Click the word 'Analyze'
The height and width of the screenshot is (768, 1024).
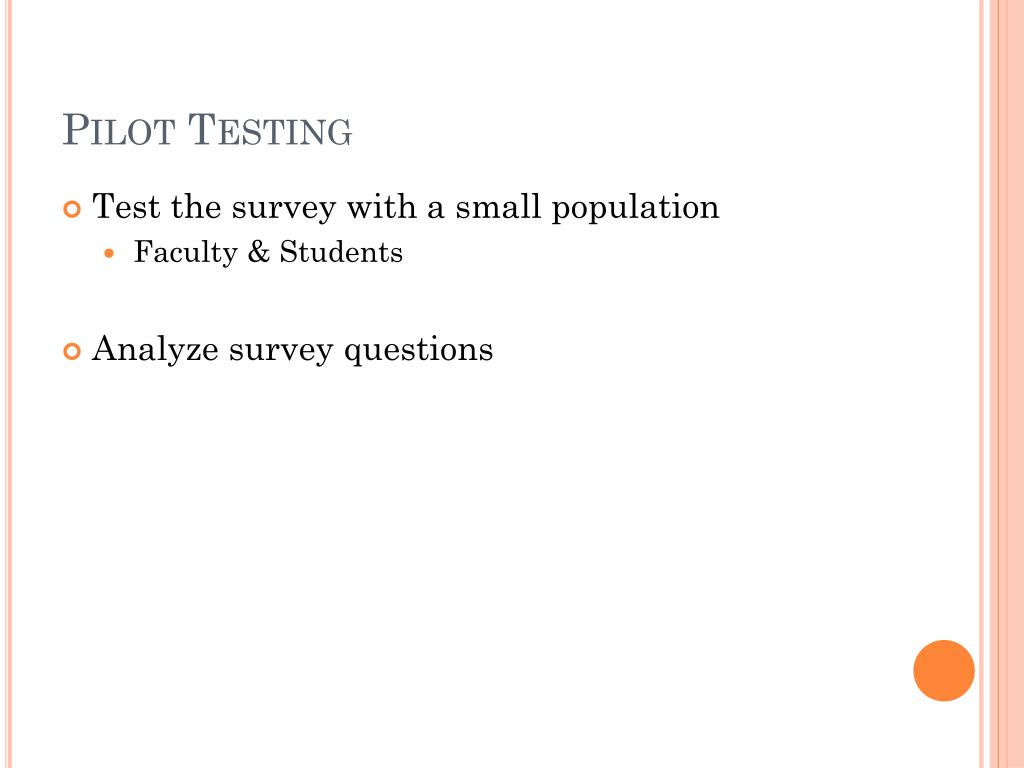pos(155,349)
